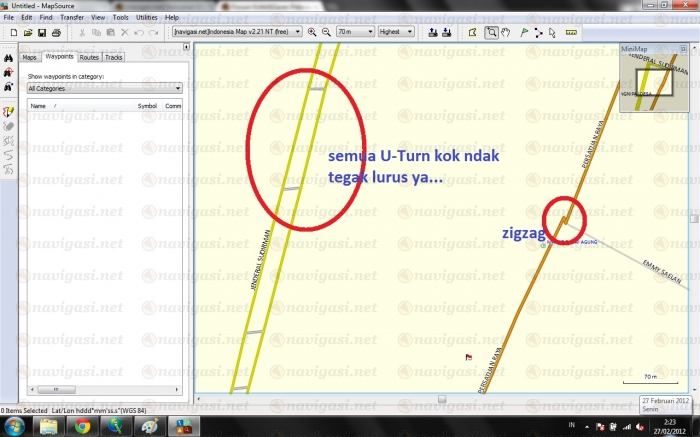
Task: Open the Transfer menu
Action: pyautogui.click(x=71, y=18)
